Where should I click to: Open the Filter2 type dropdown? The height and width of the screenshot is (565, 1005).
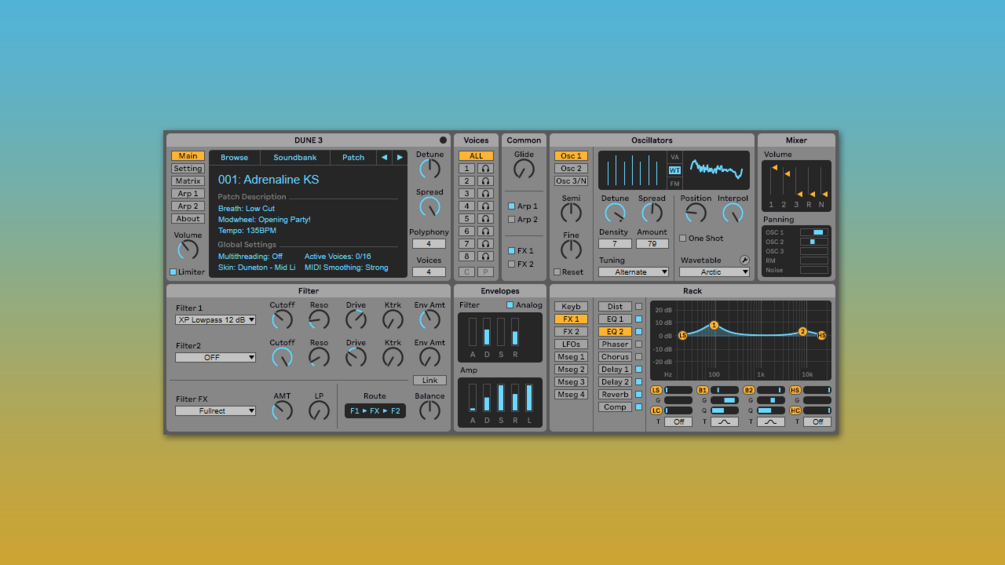pos(215,357)
